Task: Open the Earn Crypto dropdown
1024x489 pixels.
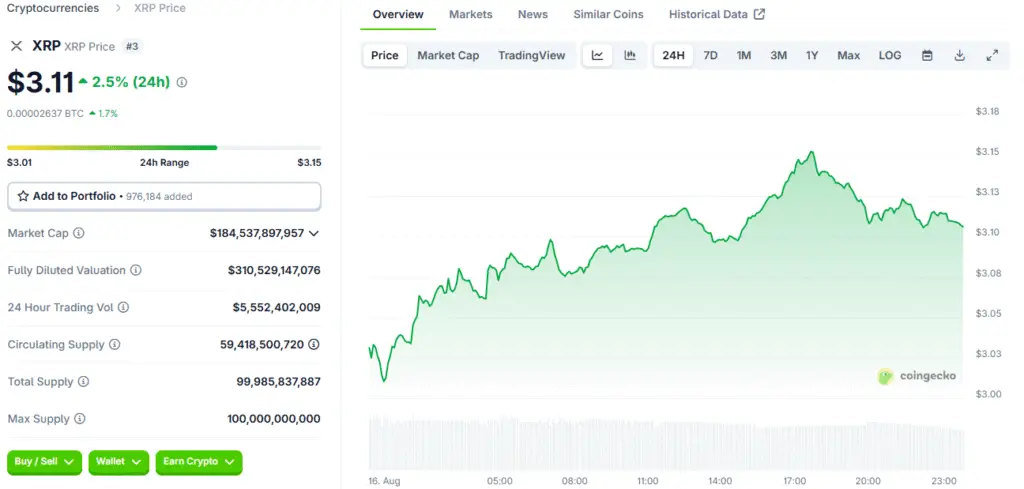Action: tap(199, 462)
